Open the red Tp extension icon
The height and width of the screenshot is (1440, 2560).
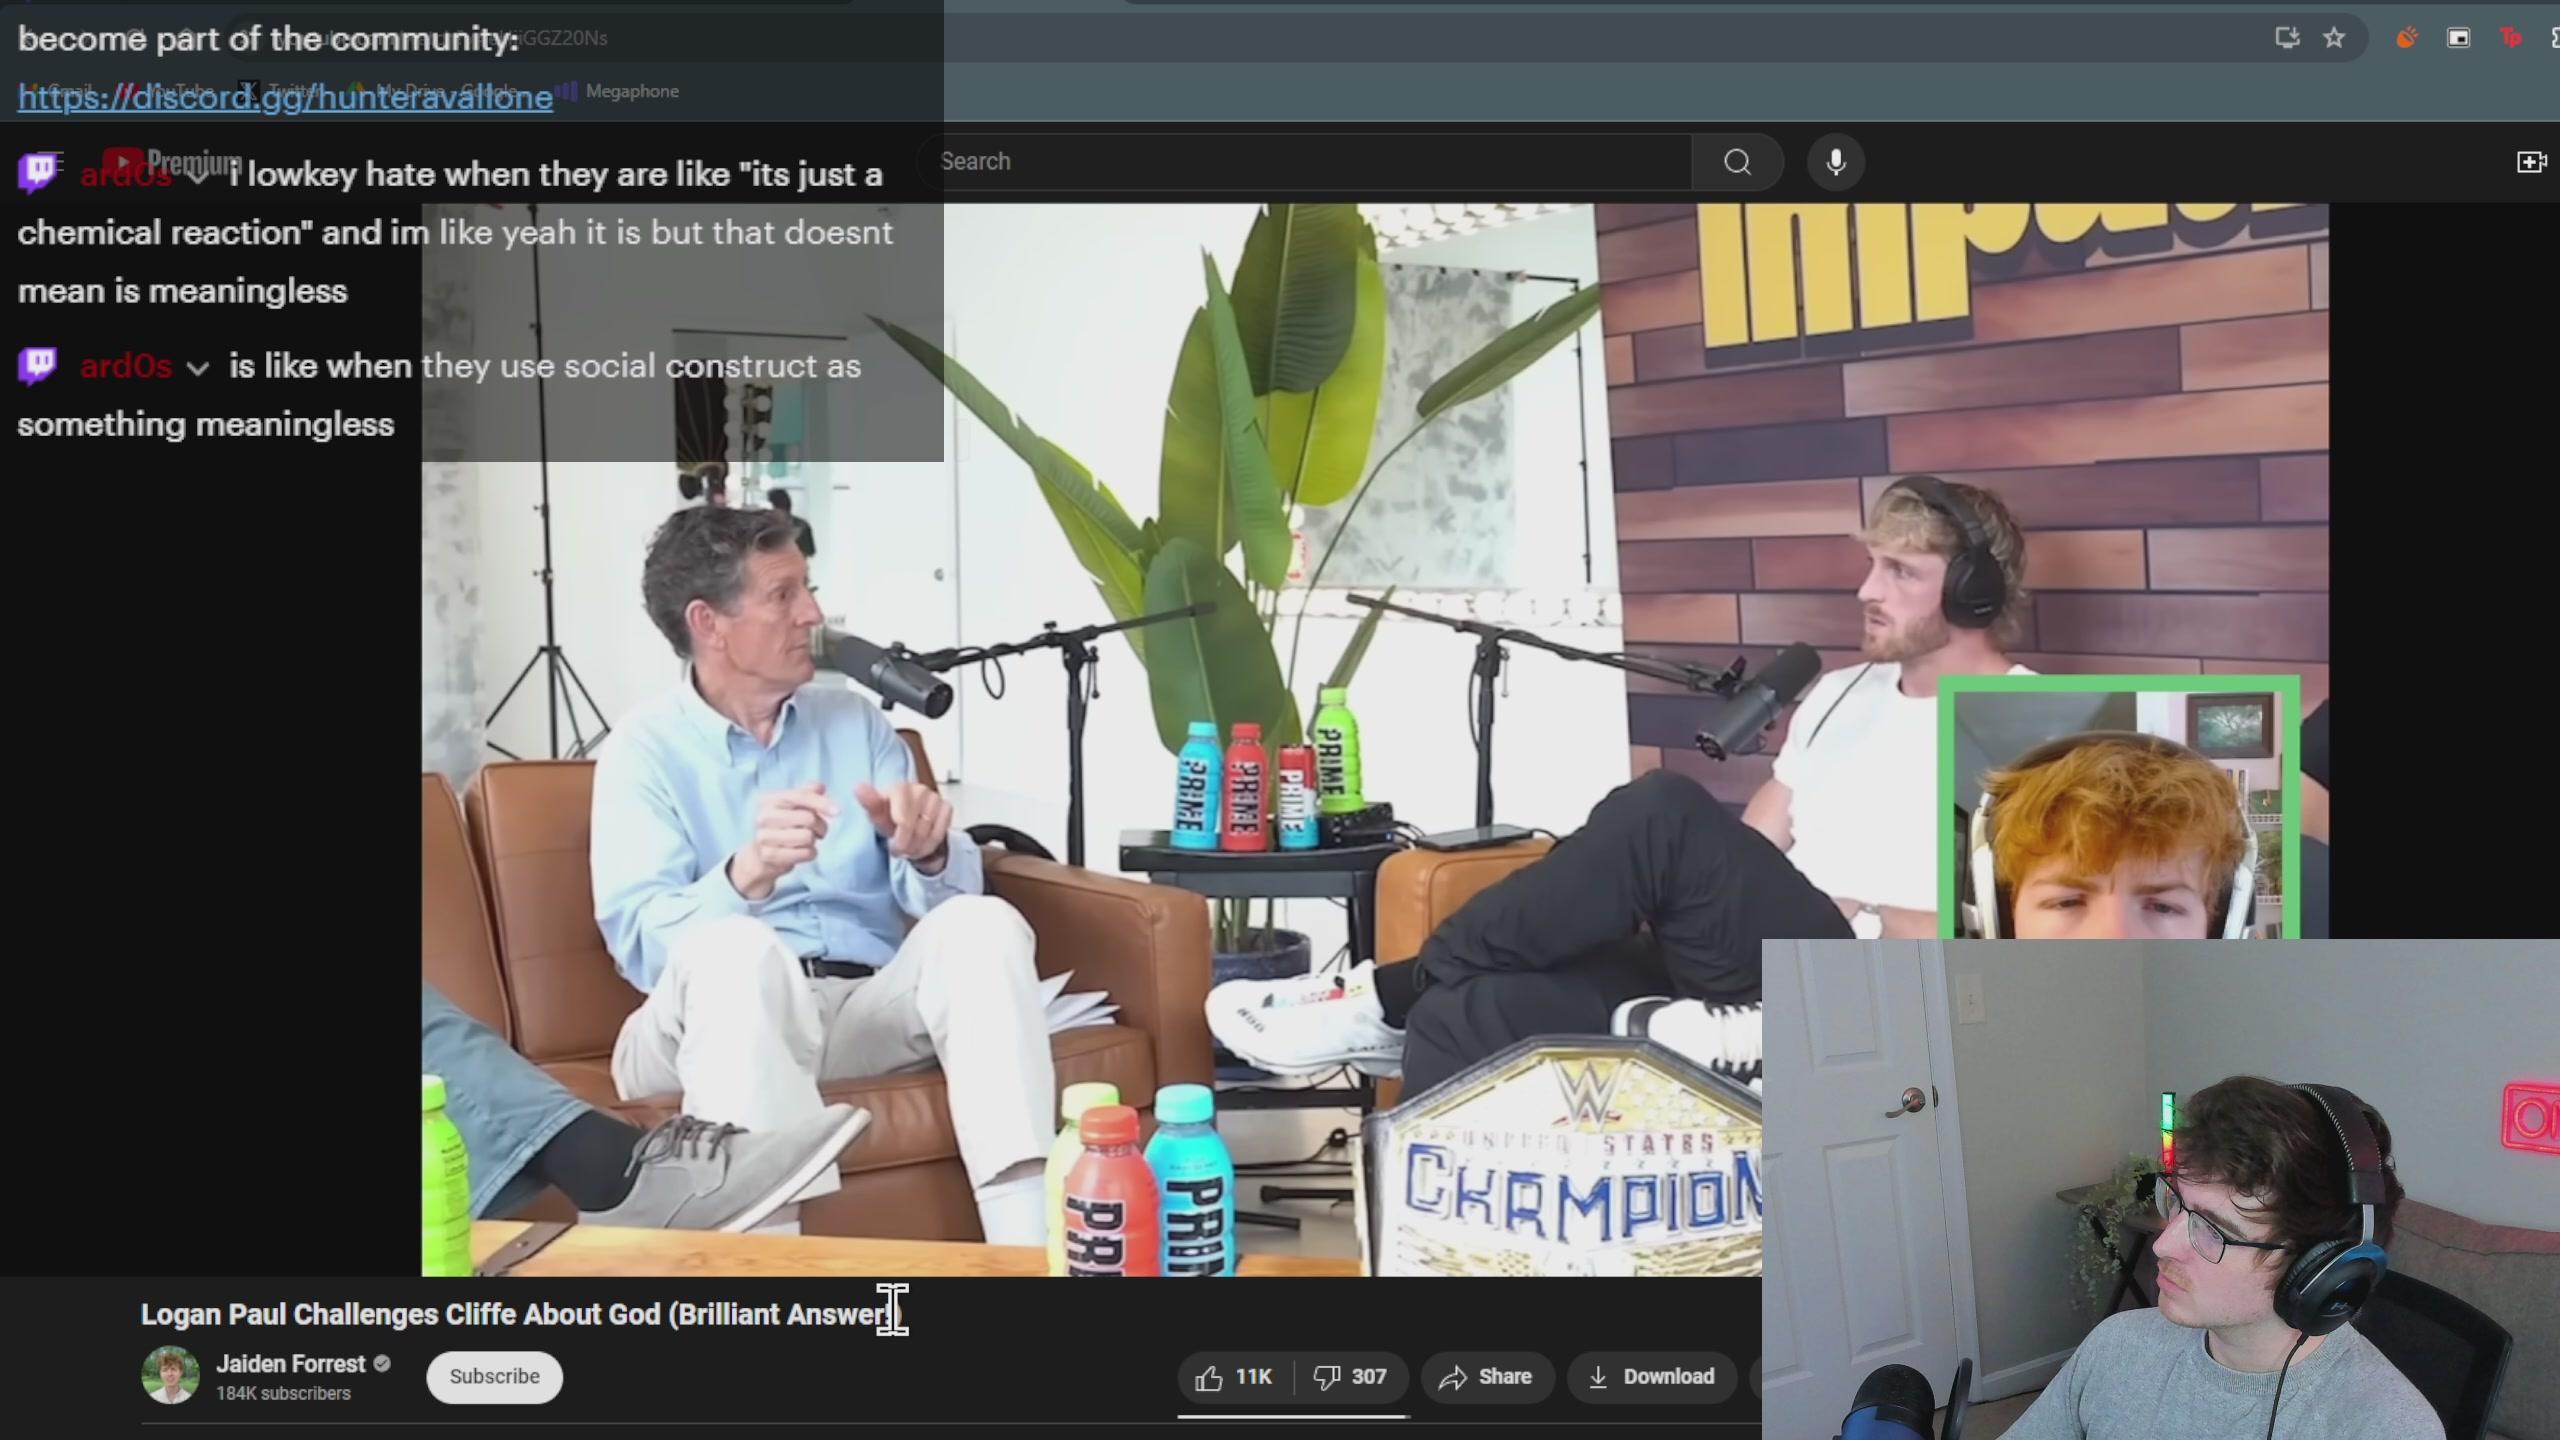click(x=2511, y=38)
